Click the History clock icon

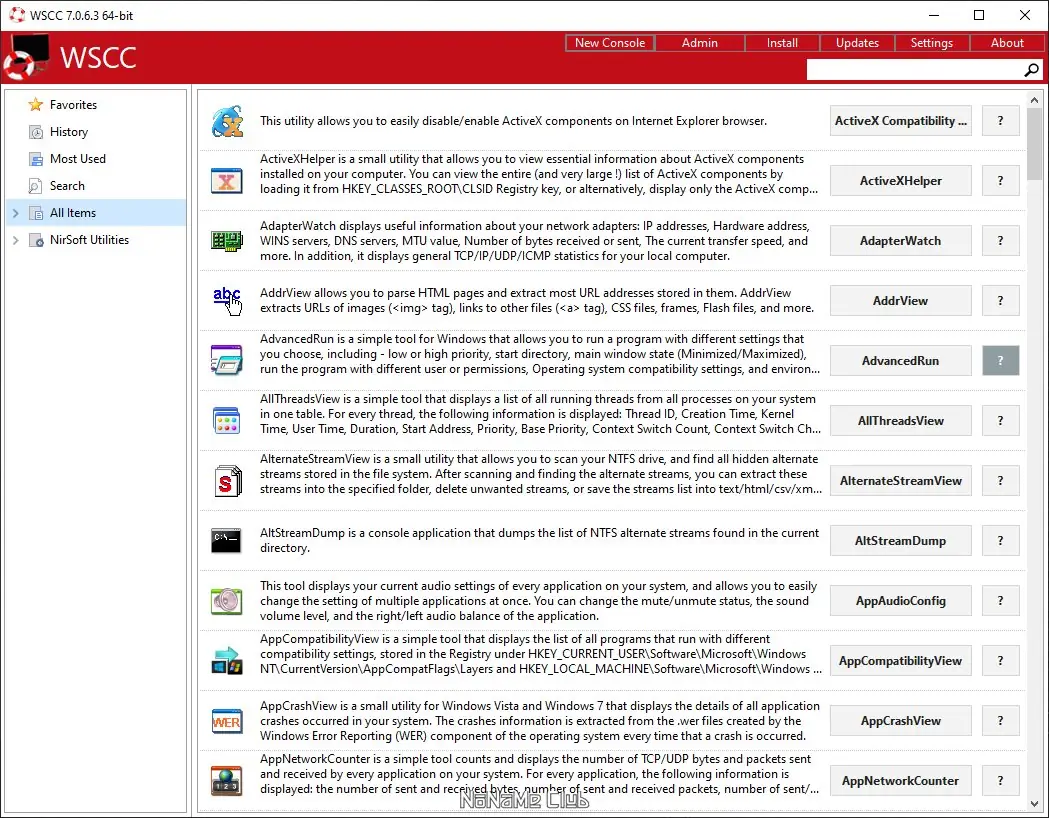pyautogui.click(x=35, y=132)
